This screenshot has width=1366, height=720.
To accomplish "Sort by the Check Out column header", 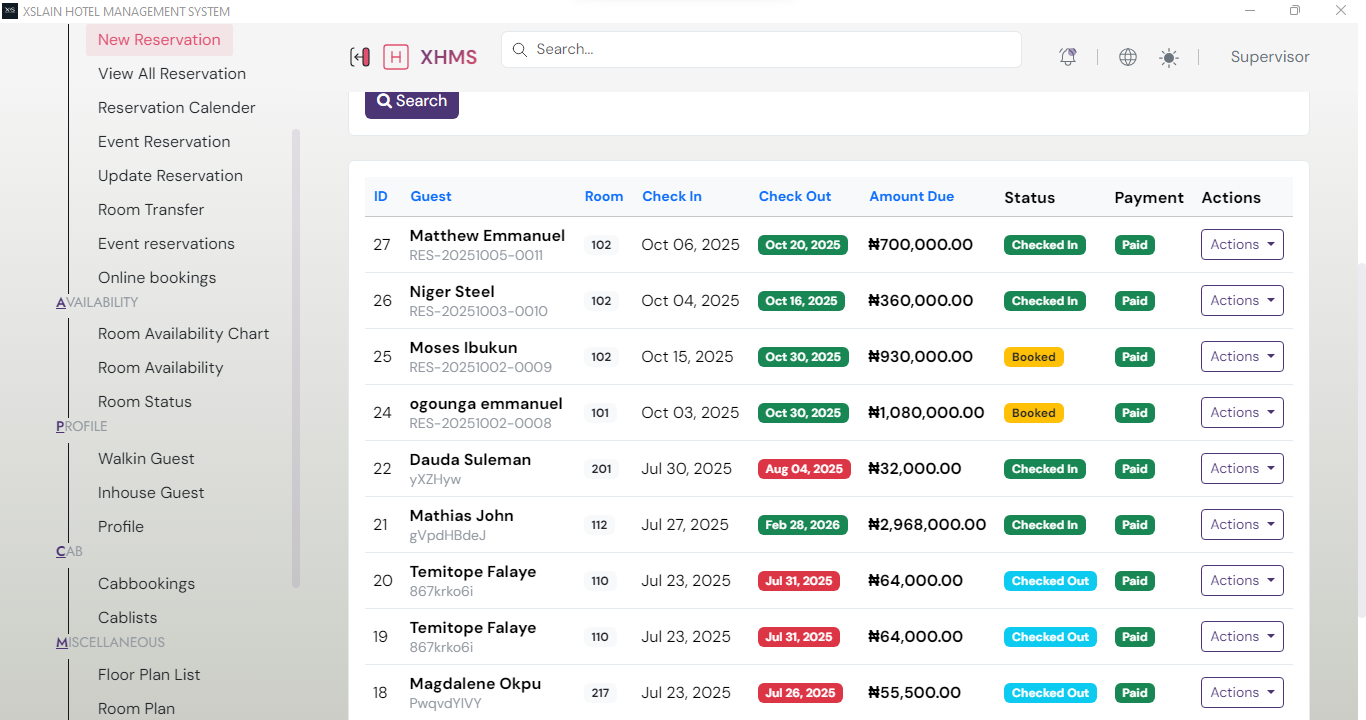I will 794,196.
